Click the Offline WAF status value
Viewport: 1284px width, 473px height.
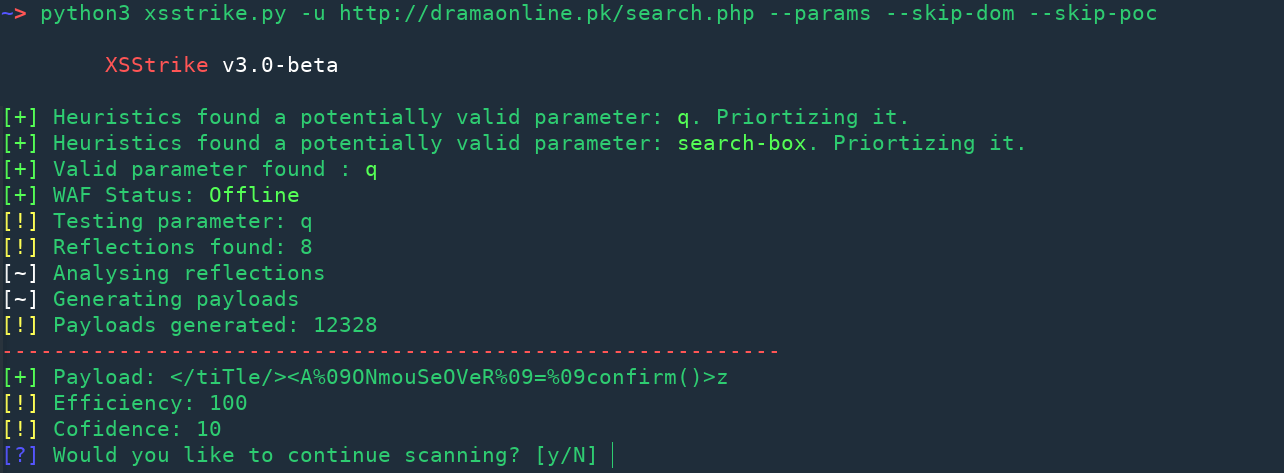point(254,195)
